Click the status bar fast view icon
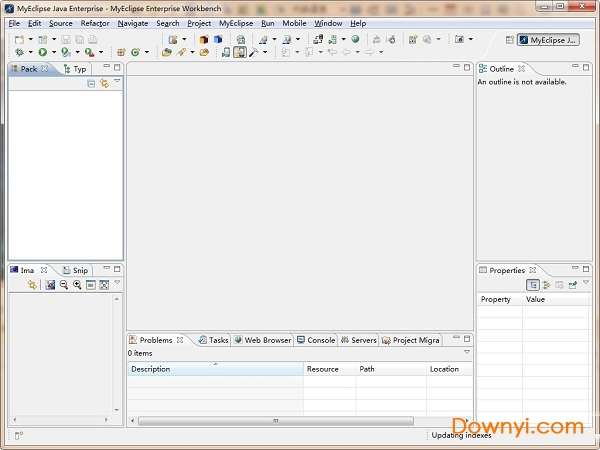Screen dimensions: 600x450 (x=19, y=435)
